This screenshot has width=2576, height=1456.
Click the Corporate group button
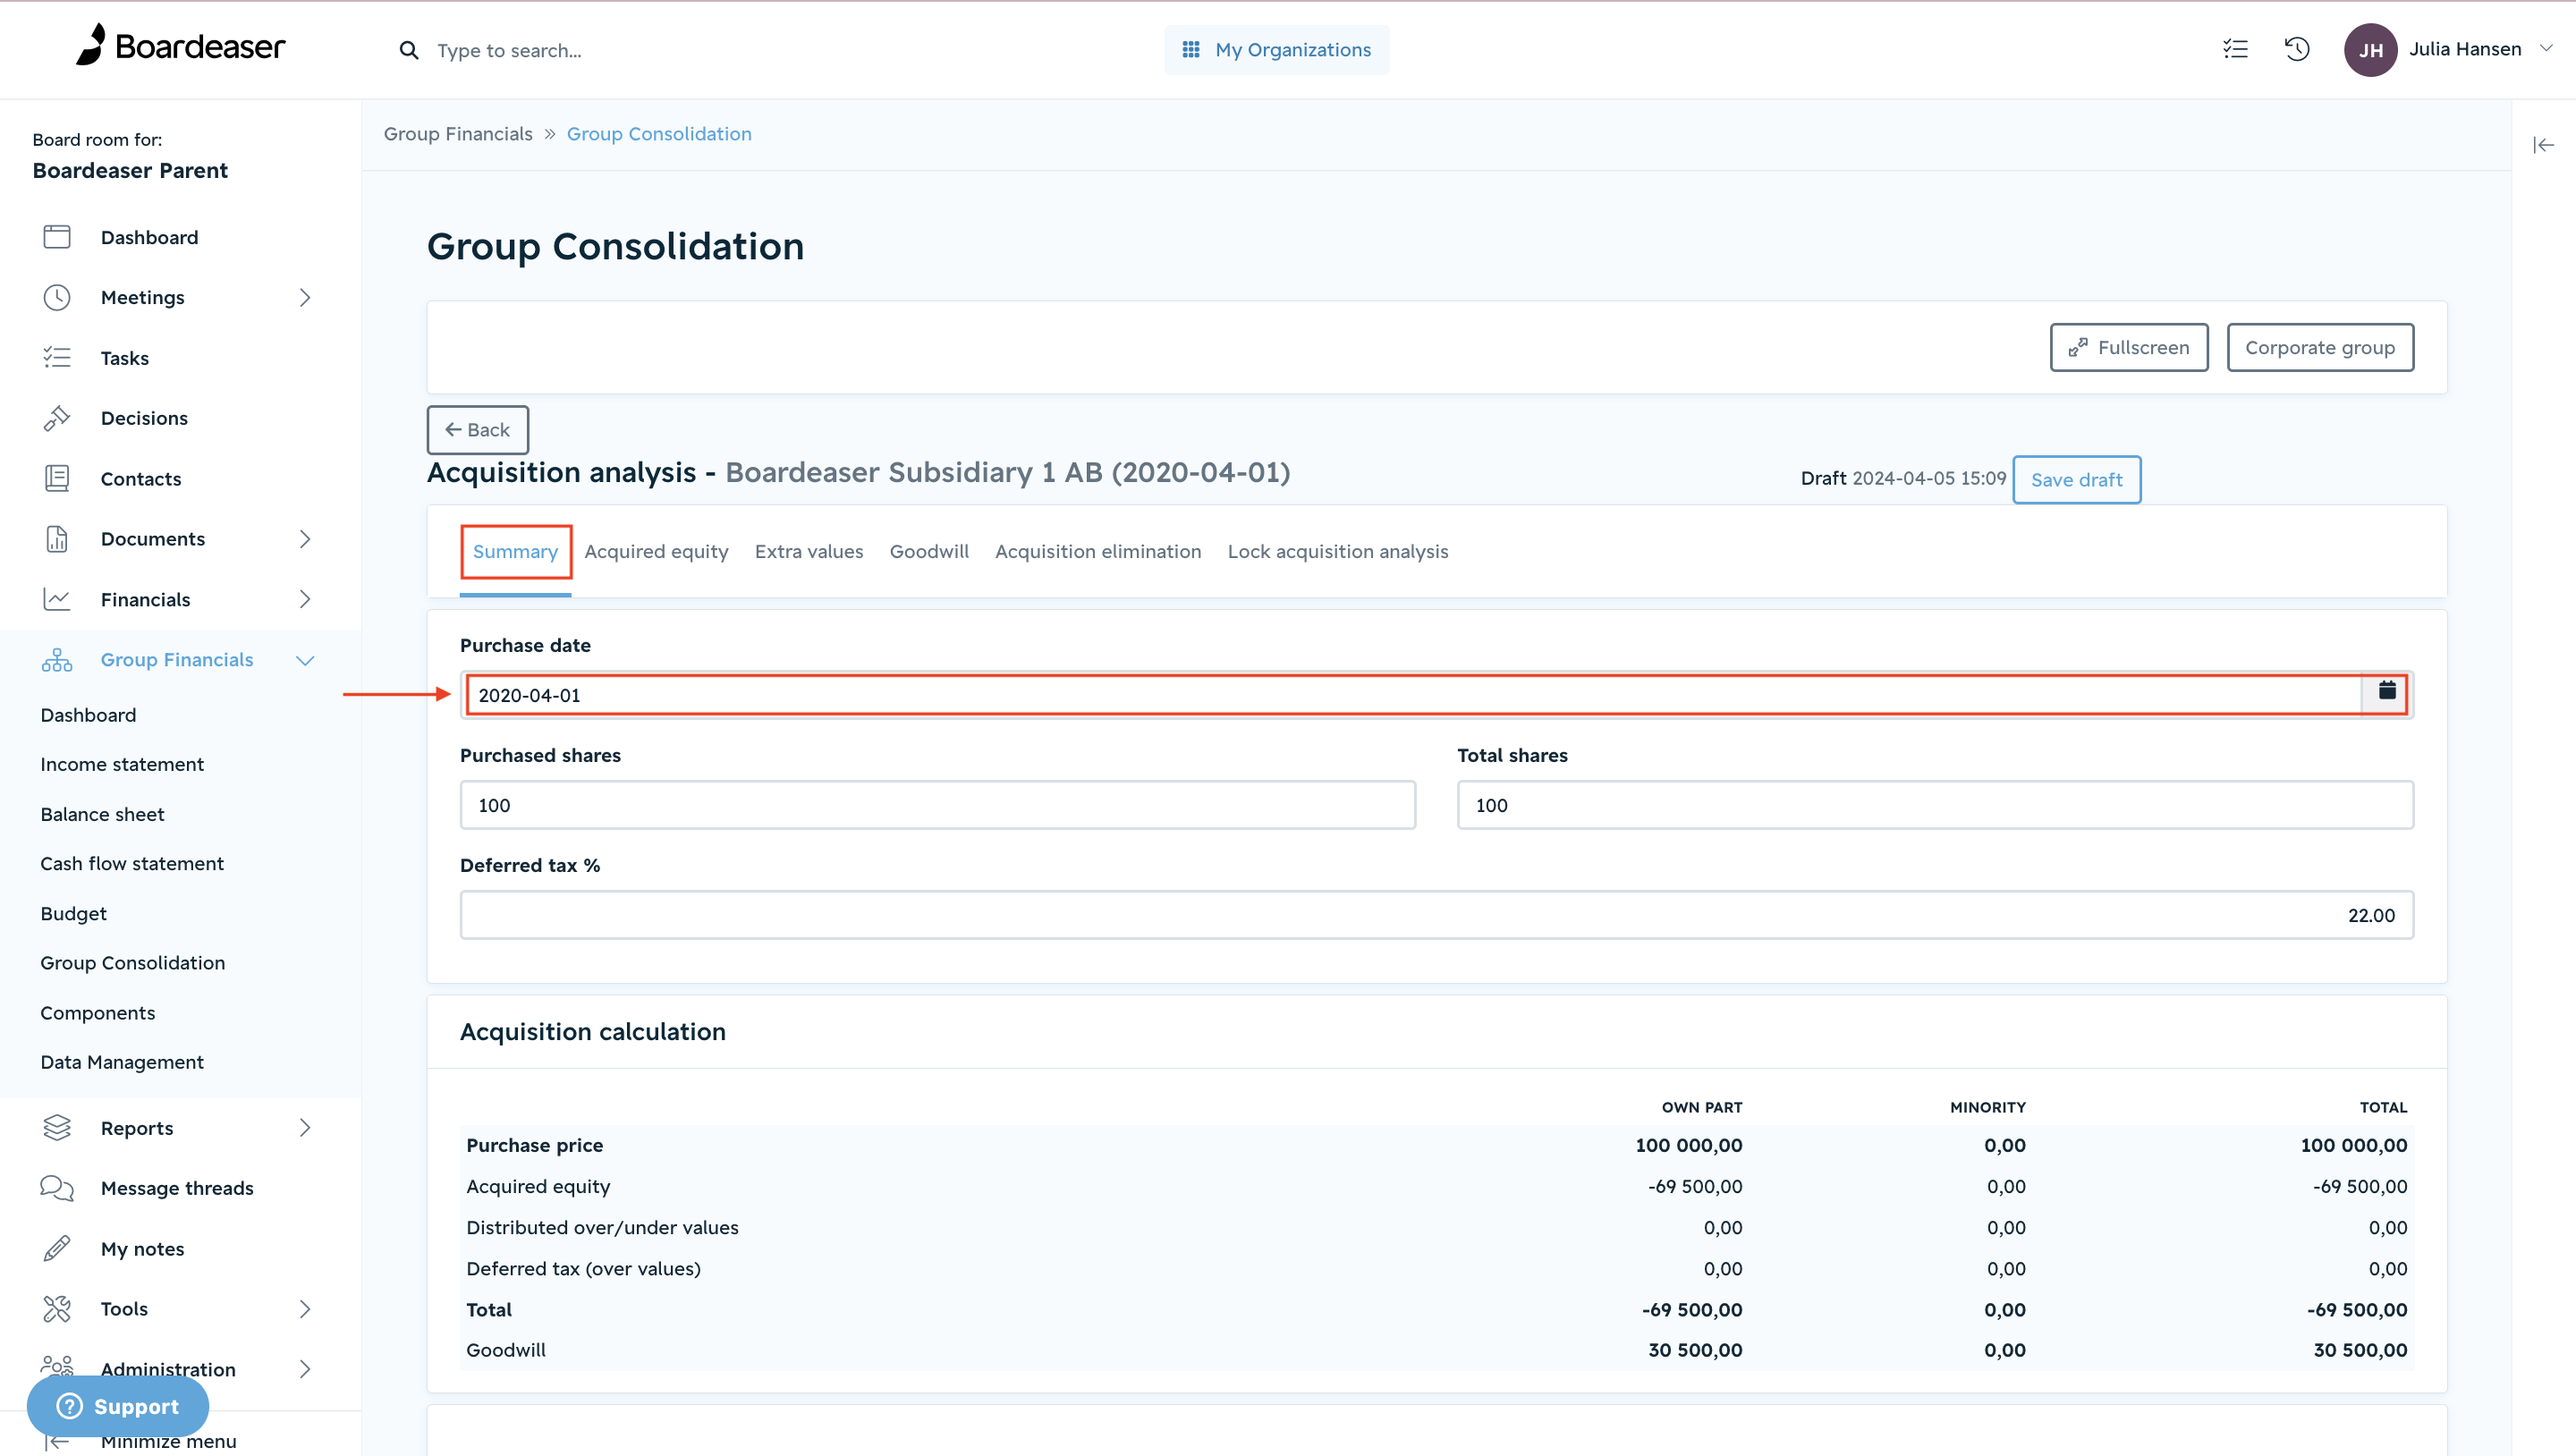2319,347
